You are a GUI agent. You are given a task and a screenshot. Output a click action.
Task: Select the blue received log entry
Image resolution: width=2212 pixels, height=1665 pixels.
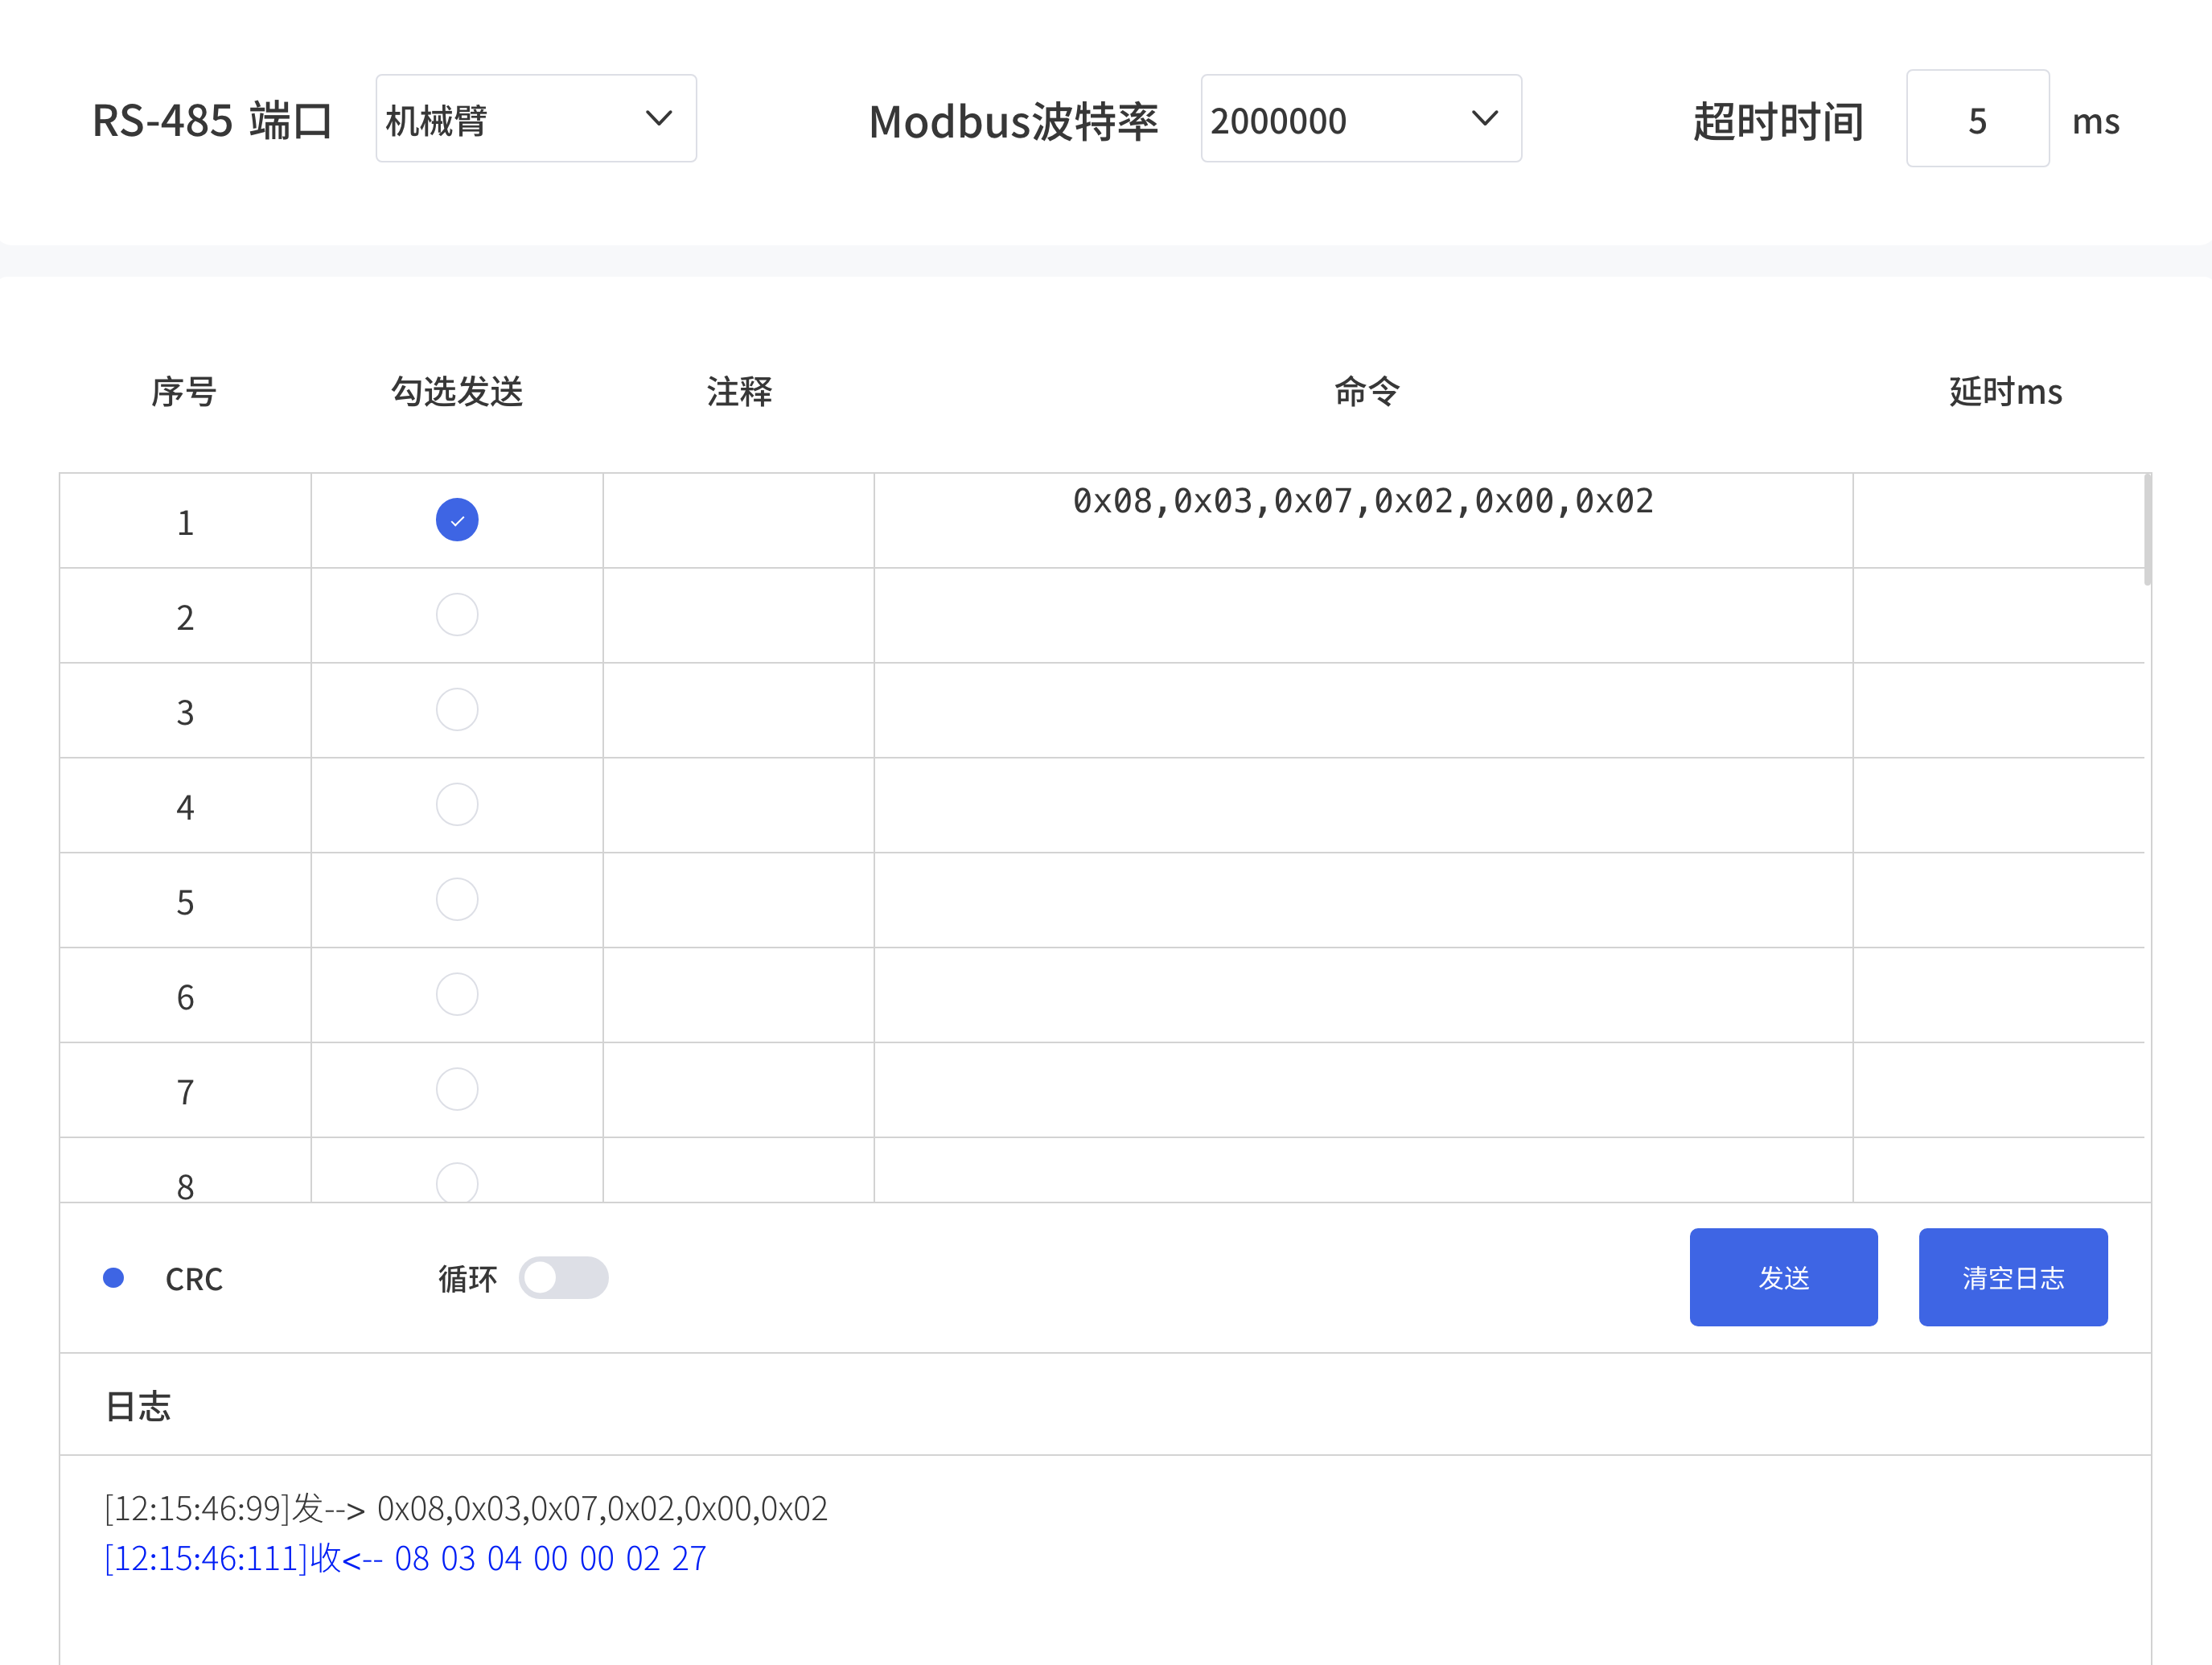pyautogui.click(x=405, y=1558)
